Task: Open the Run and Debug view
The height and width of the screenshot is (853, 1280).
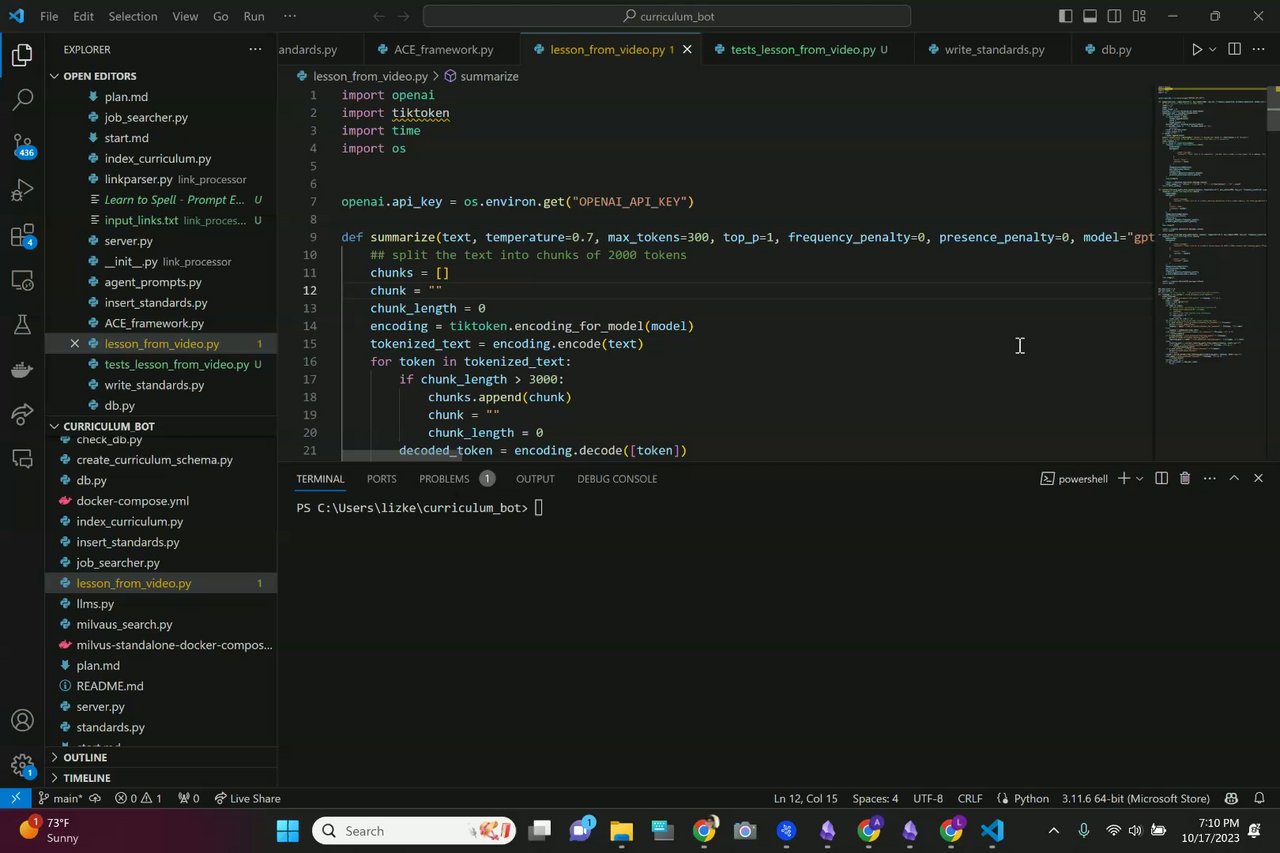Action: (22, 190)
